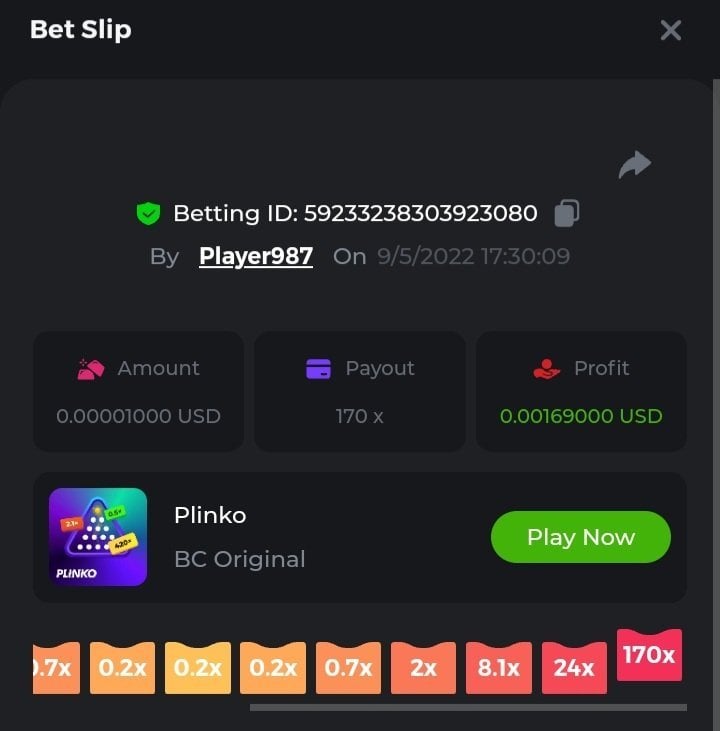Viewport: 720px width, 731px height.
Task: Copy the Betting ID with copy icon
Action: click(x=567, y=213)
